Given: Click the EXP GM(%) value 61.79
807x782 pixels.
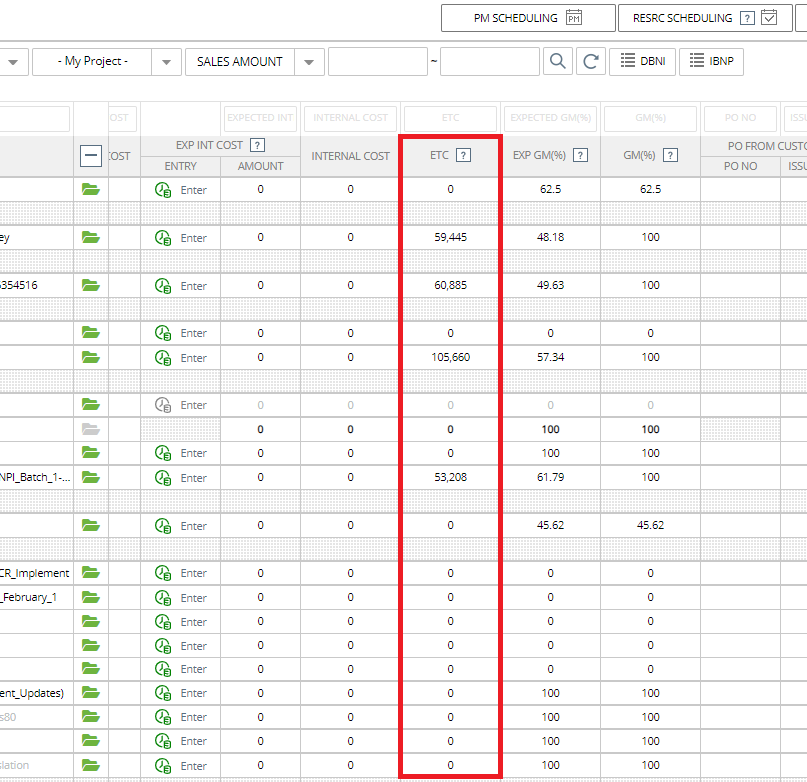Looking at the screenshot, I should click(x=550, y=477).
